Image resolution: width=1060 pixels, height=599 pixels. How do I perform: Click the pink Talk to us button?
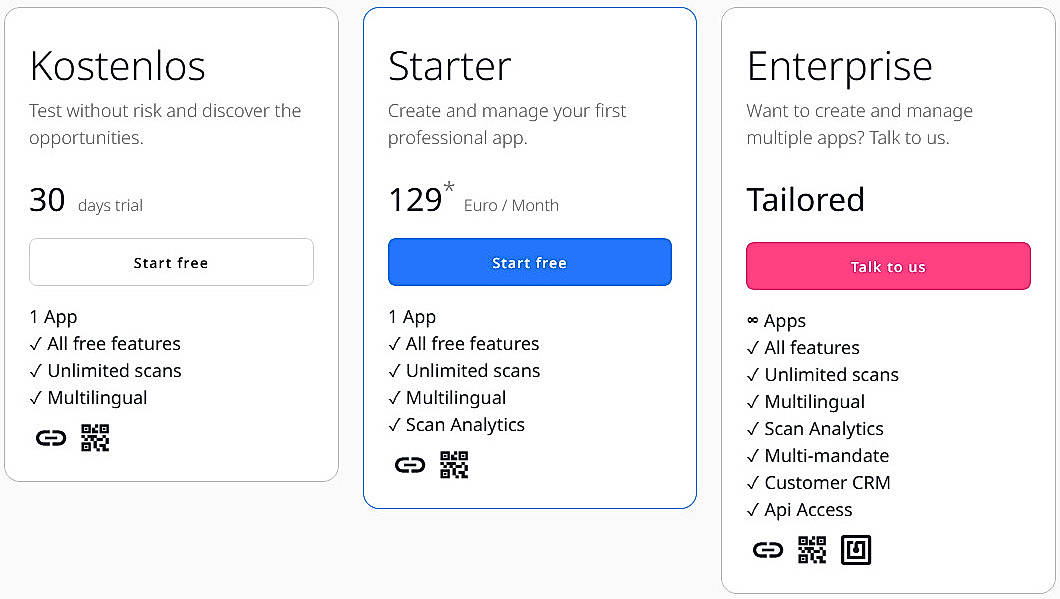pos(887,266)
